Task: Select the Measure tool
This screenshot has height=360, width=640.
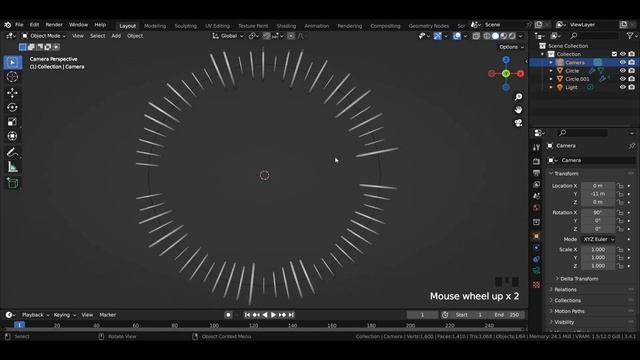Action: pos(12,167)
